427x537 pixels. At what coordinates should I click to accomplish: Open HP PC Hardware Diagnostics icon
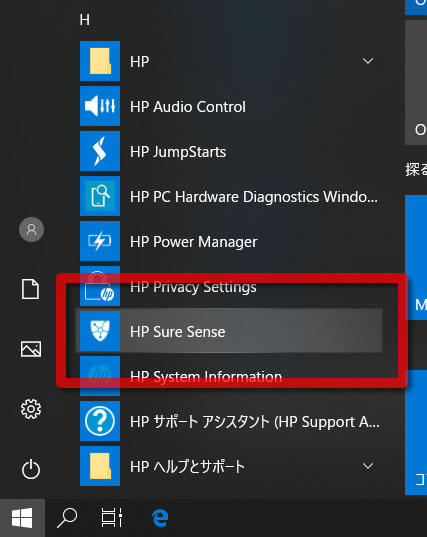click(100, 196)
